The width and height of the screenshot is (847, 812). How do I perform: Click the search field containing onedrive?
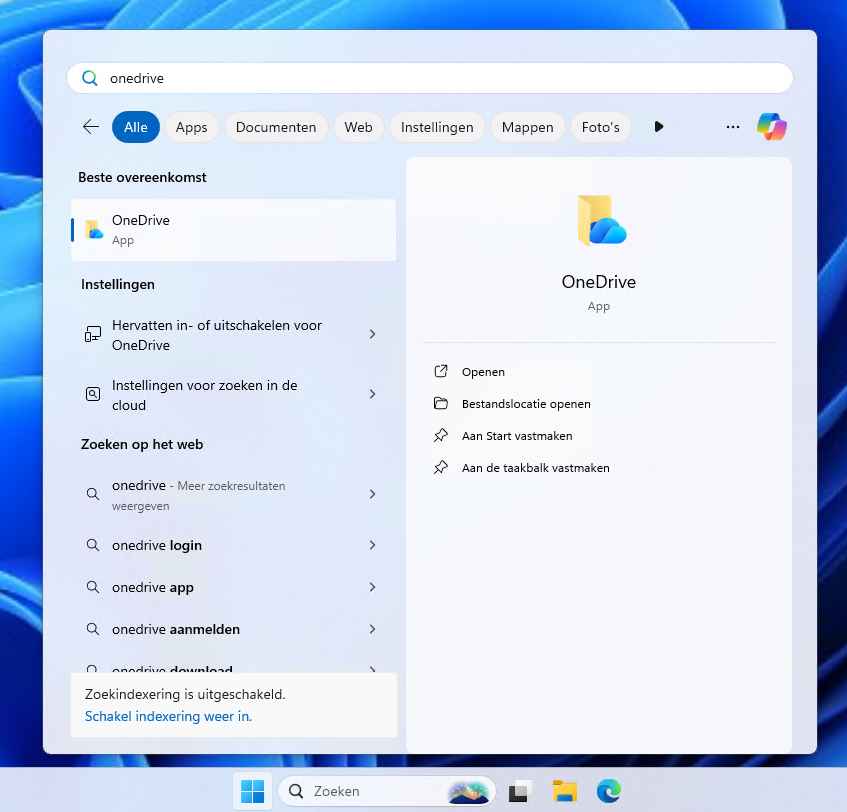(x=430, y=78)
